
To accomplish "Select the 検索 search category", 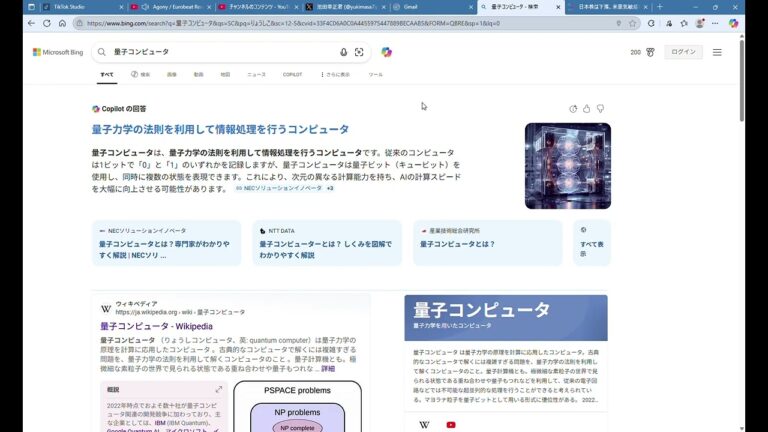I will click(141, 74).
